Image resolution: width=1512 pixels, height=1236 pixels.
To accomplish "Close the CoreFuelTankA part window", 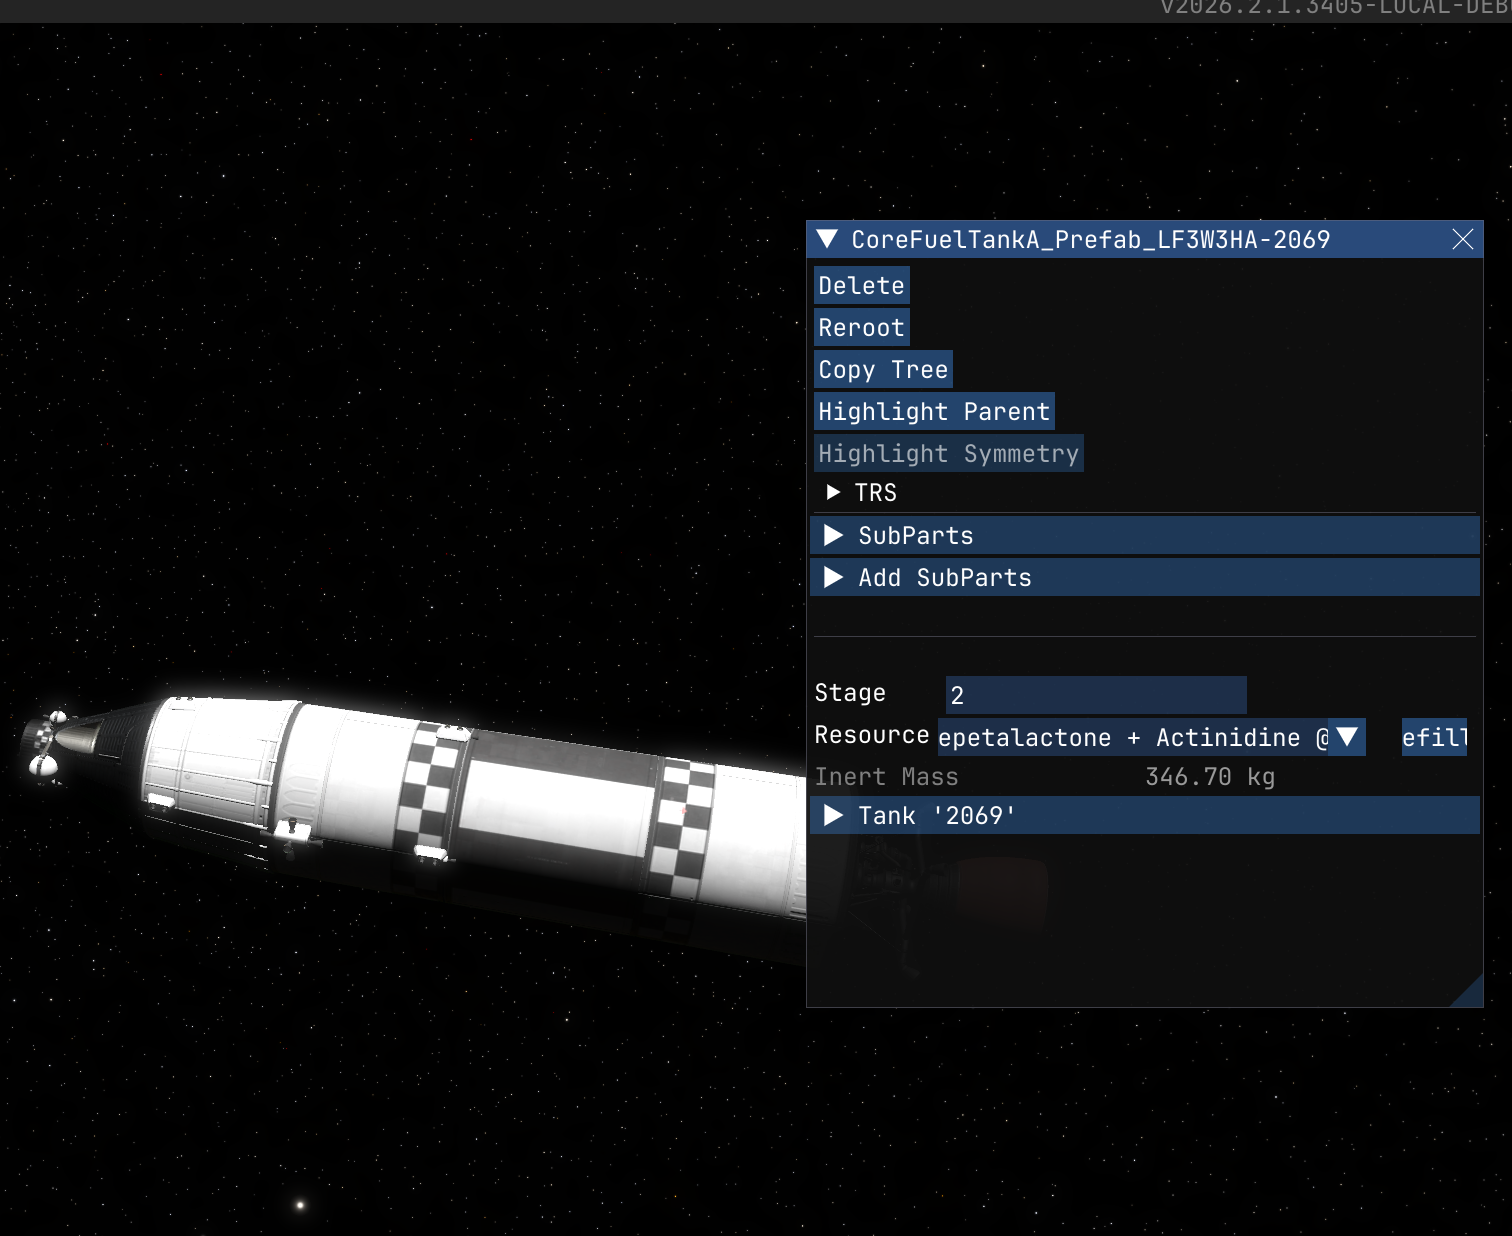I will 1462,239.
